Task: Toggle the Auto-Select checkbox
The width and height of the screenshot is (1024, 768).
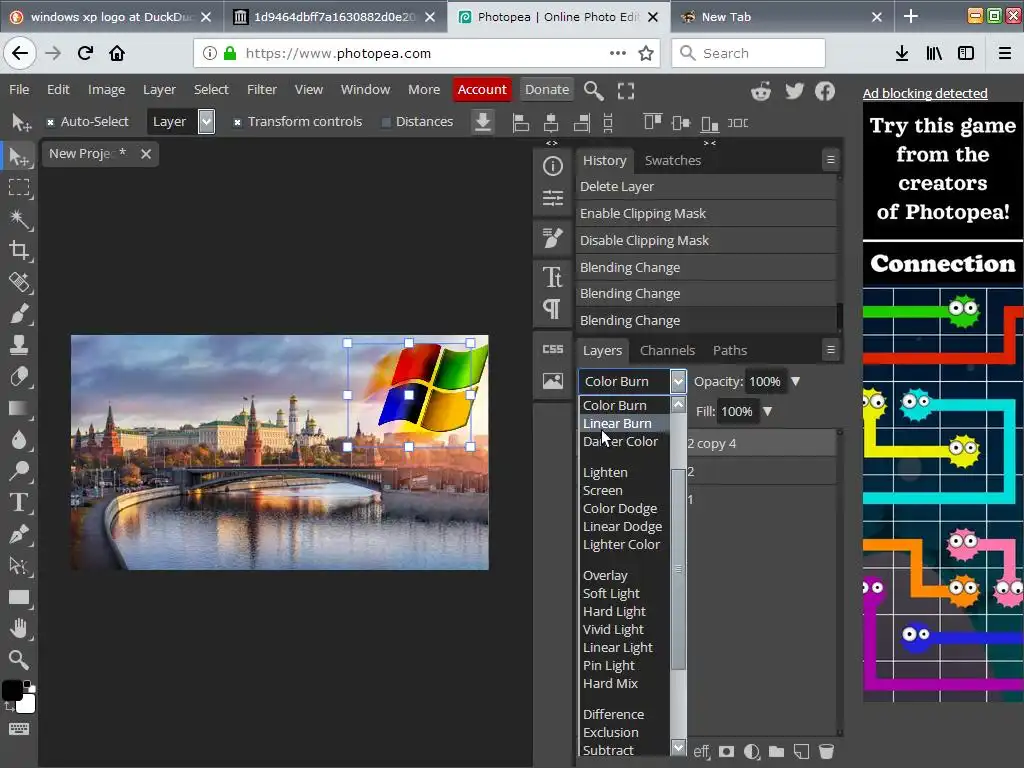Action: point(50,122)
